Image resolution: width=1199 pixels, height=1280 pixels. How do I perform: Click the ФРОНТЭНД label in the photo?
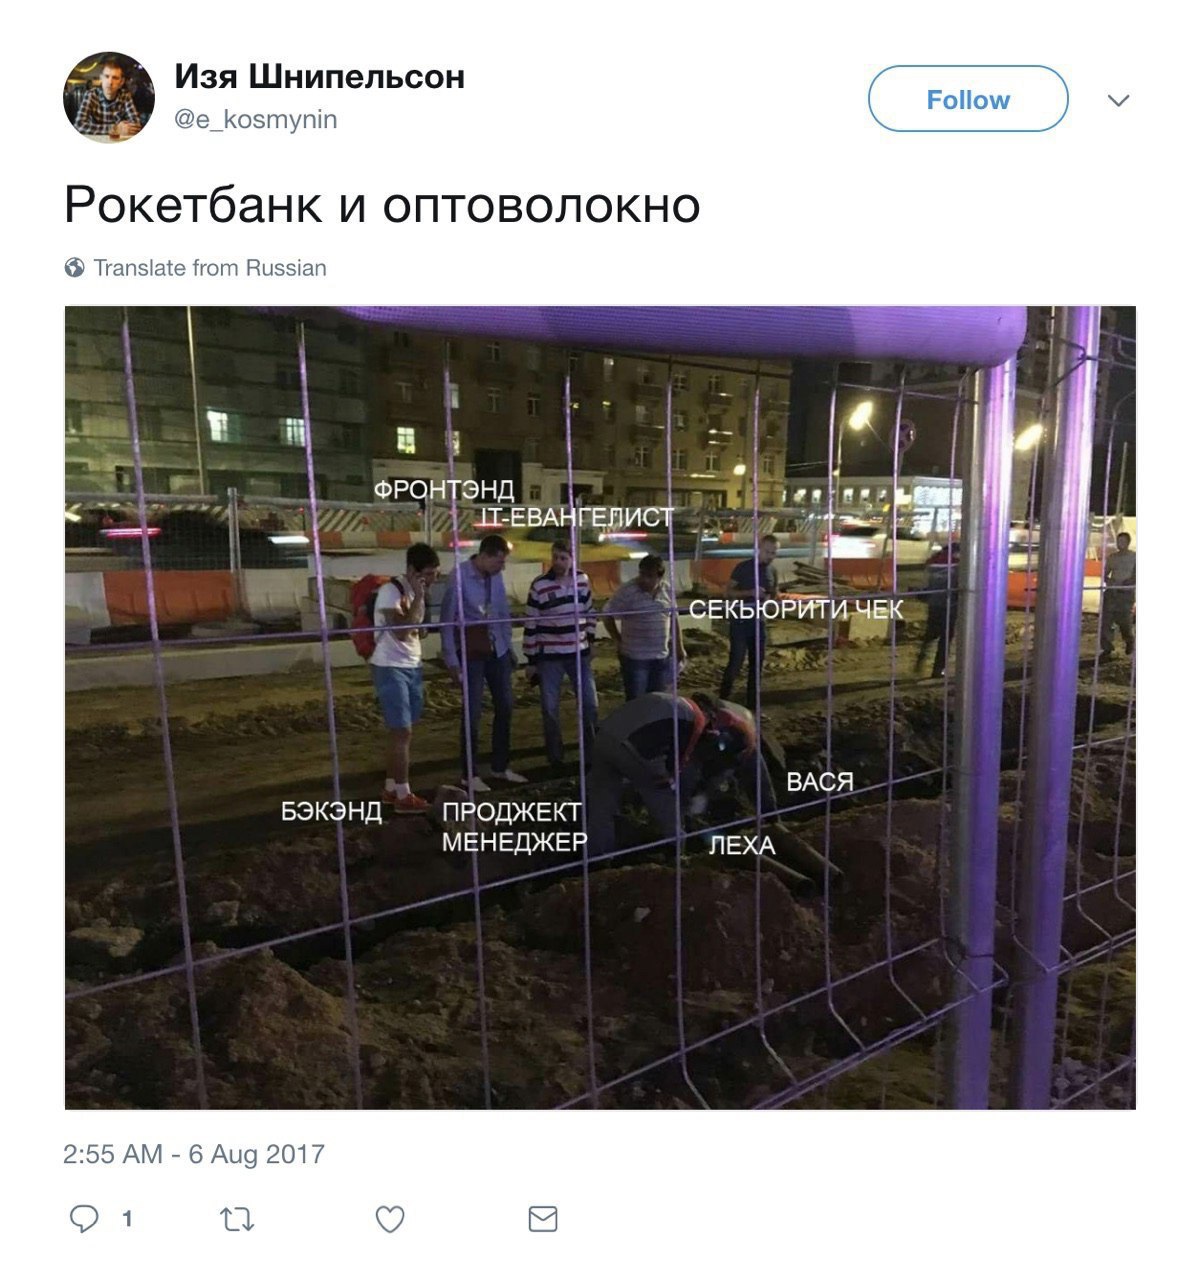444,490
